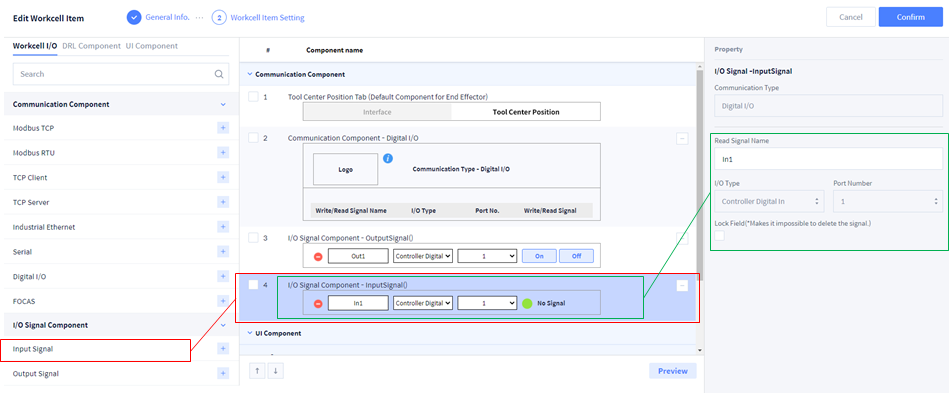Remove Out1 signal with red minus icon
The image size is (949, 393).
(318, 256)
